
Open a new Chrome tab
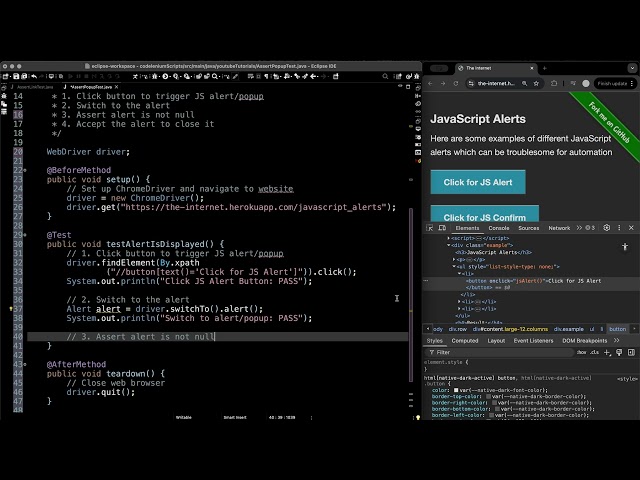click(x=544, y=68)
